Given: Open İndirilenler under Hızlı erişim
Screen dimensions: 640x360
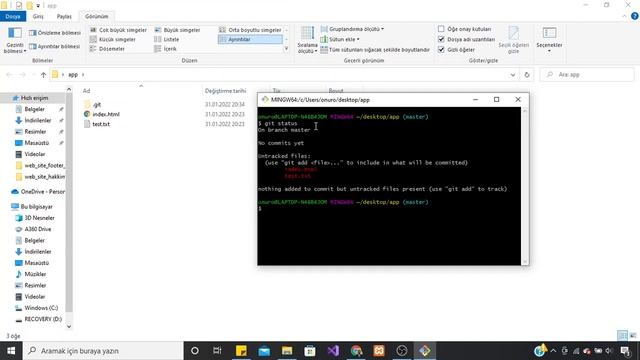Looking at the screenshot, I should pyautogui.click(x=38, y=120).
